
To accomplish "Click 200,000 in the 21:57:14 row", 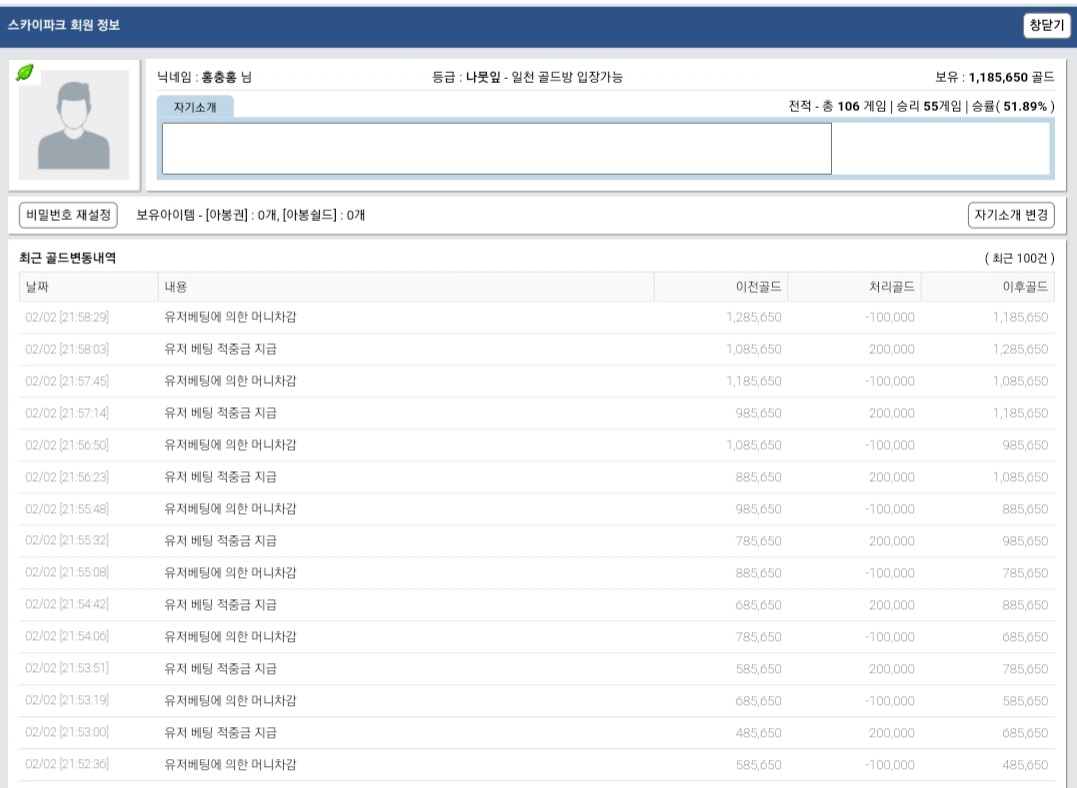I will (x=892, y=413).
